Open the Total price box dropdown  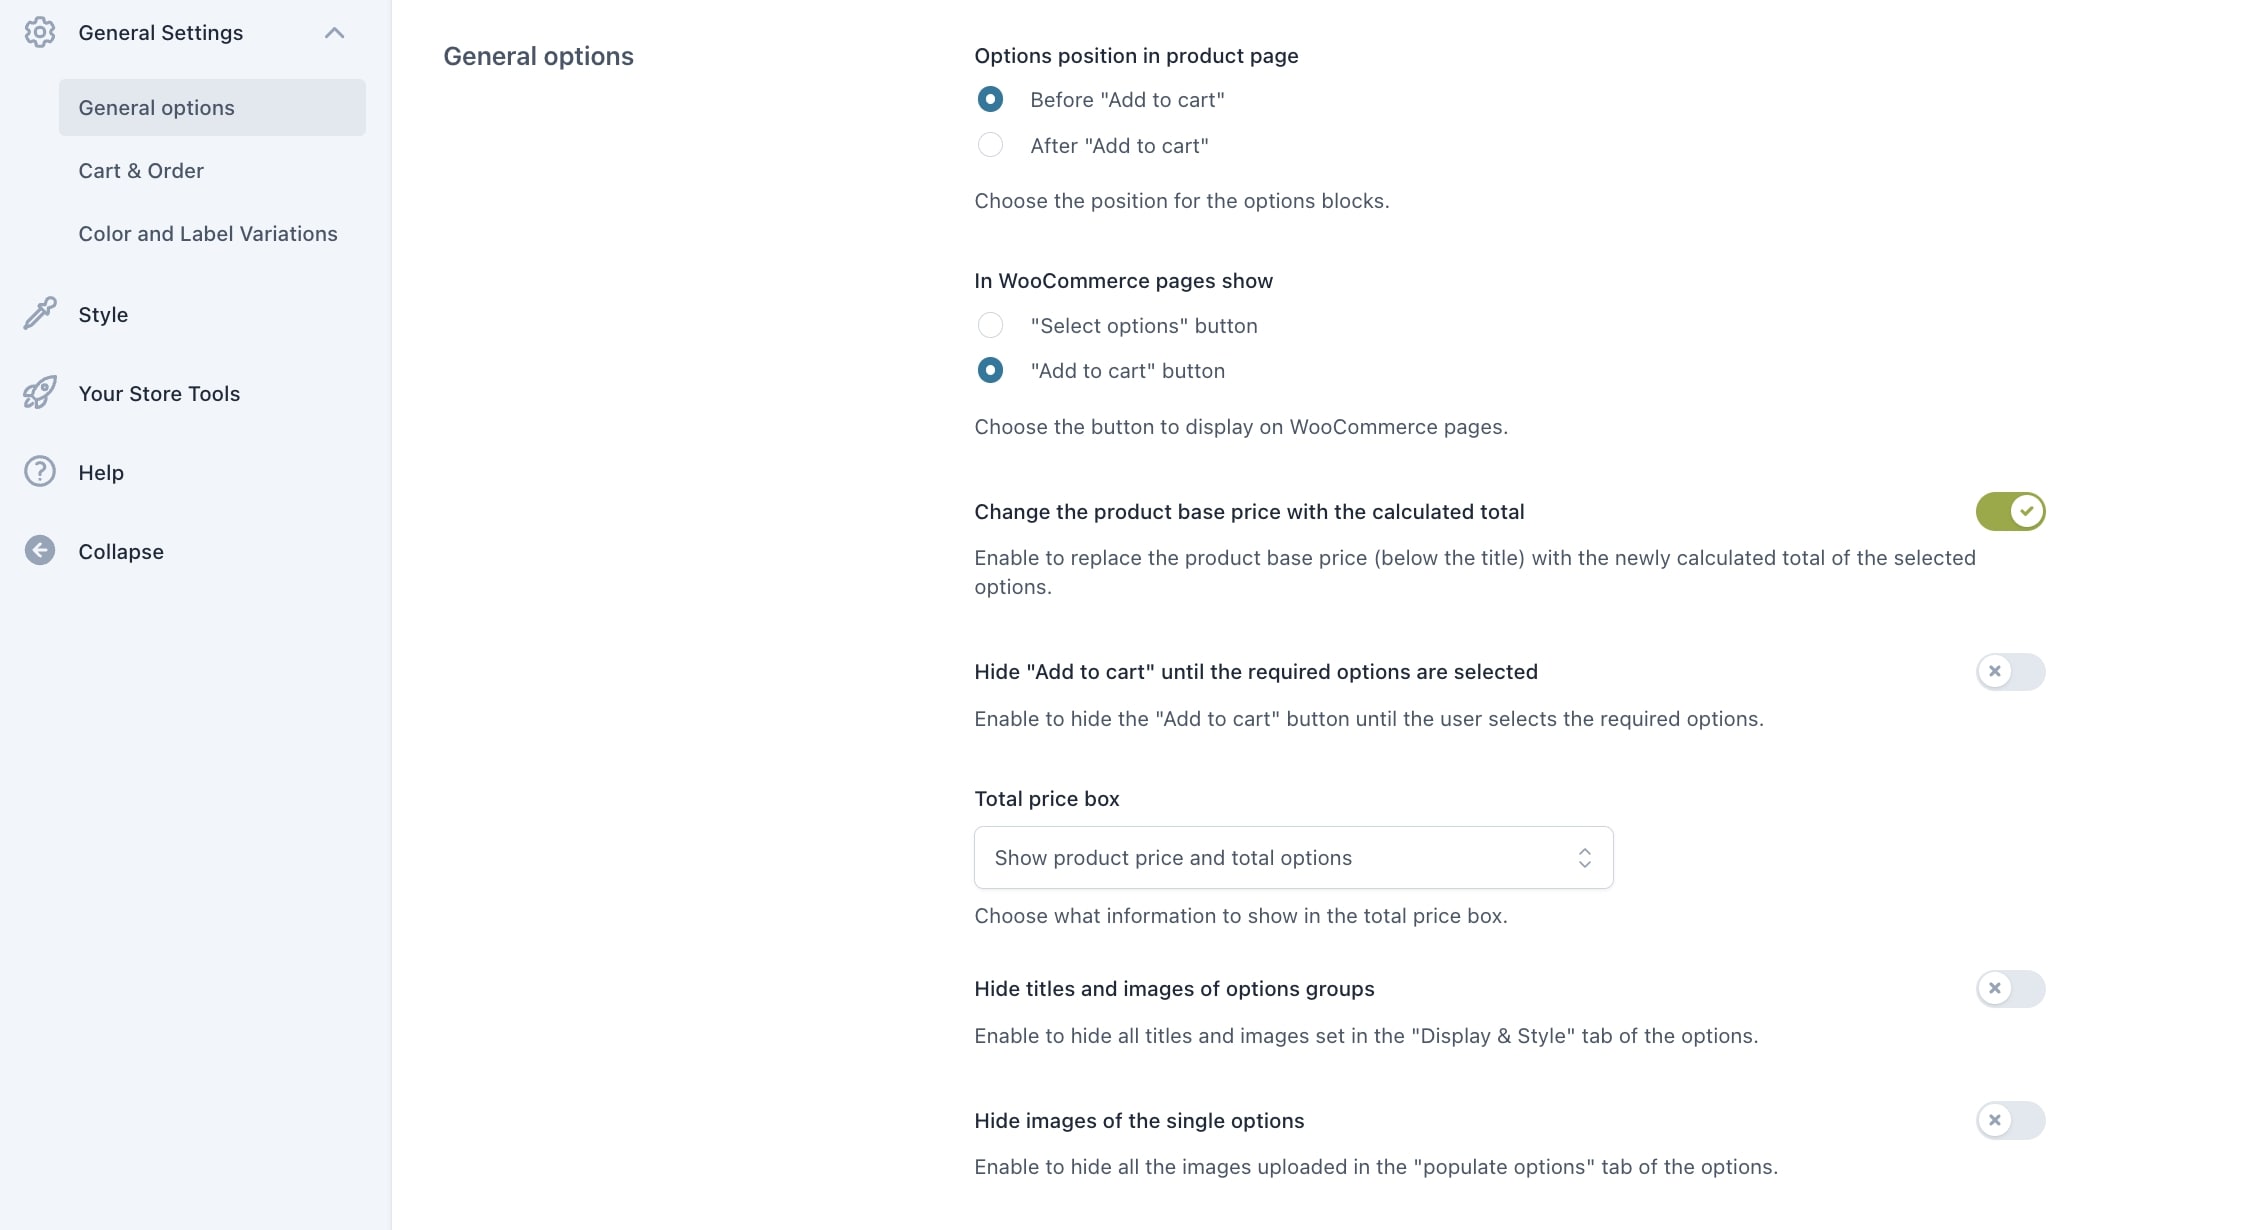coord(1293,857)
